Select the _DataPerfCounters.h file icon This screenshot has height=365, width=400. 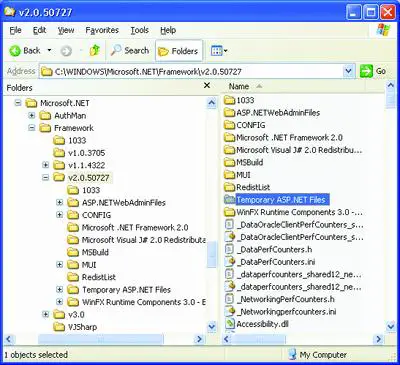230,250
